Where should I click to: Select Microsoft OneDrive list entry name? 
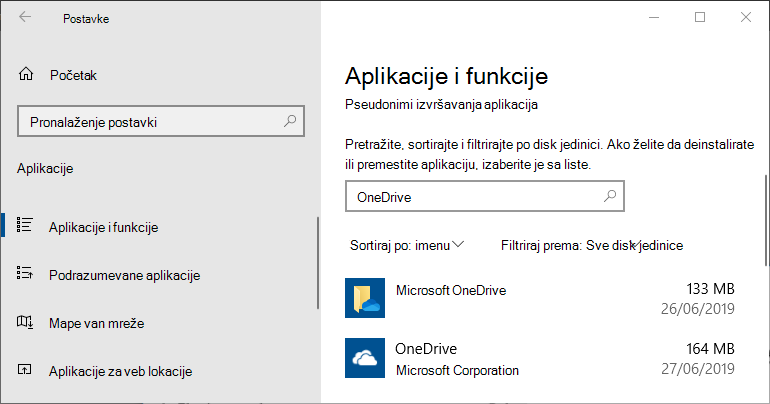click(x=451, y=290)
